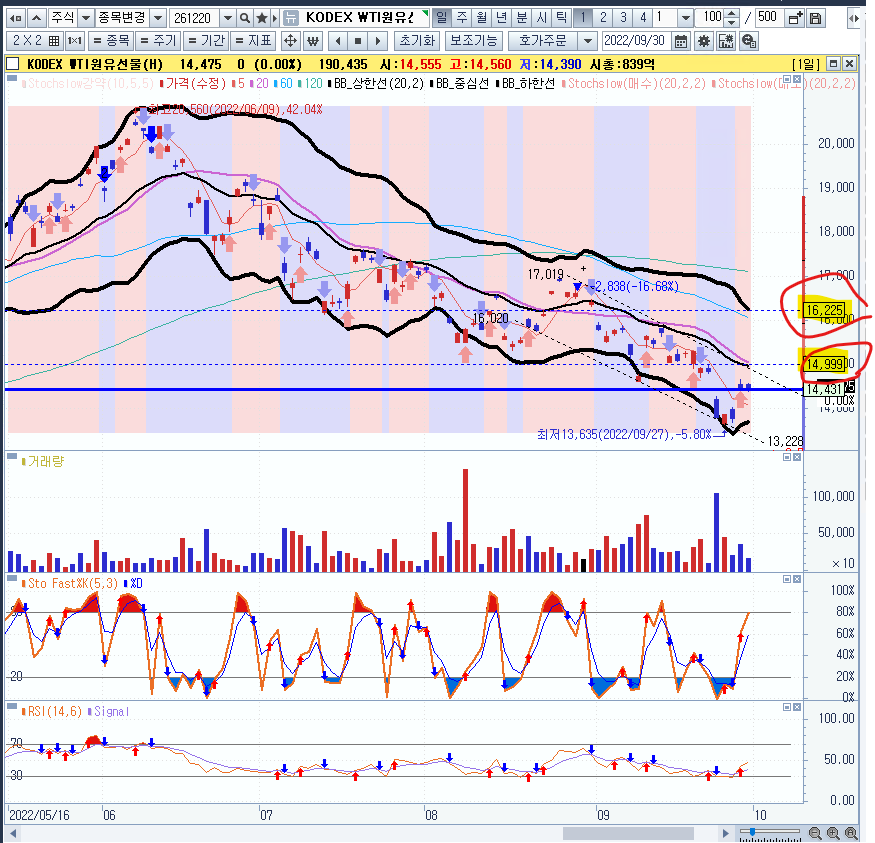Click the date field 2022/09/30

[636, 41]
